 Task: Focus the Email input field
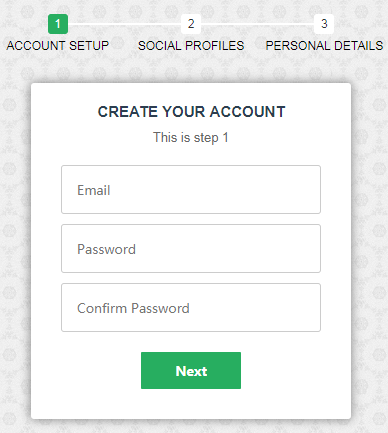tap(191, 189)
